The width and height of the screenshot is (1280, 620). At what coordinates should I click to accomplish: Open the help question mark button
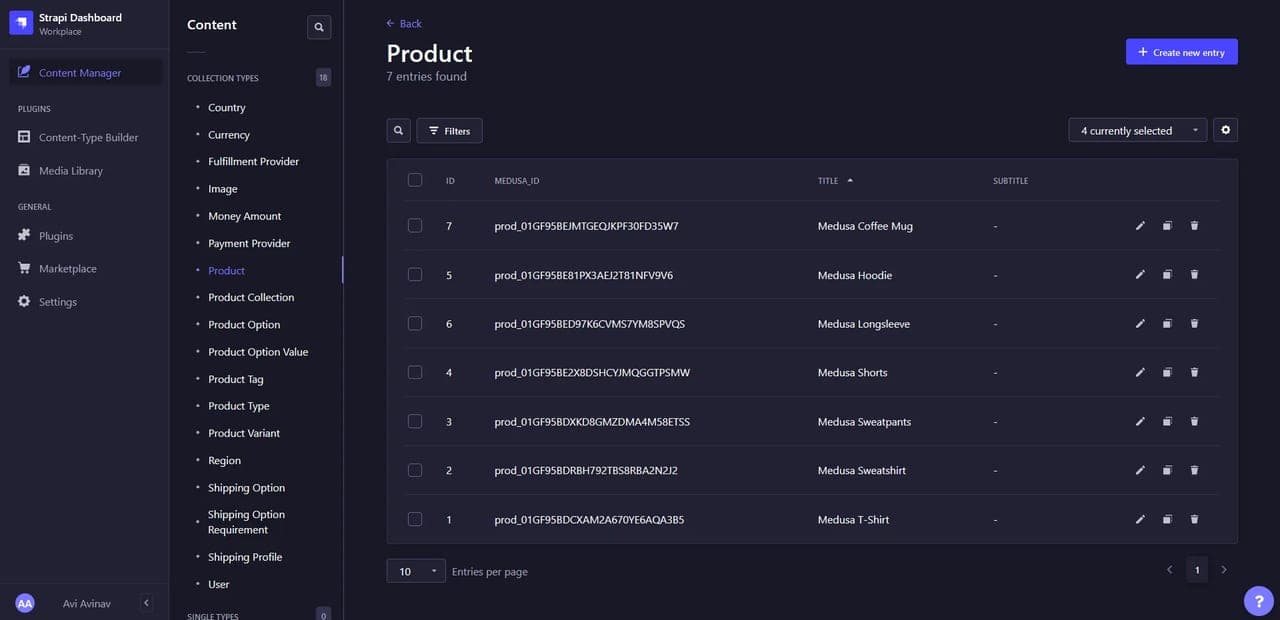1258,600
